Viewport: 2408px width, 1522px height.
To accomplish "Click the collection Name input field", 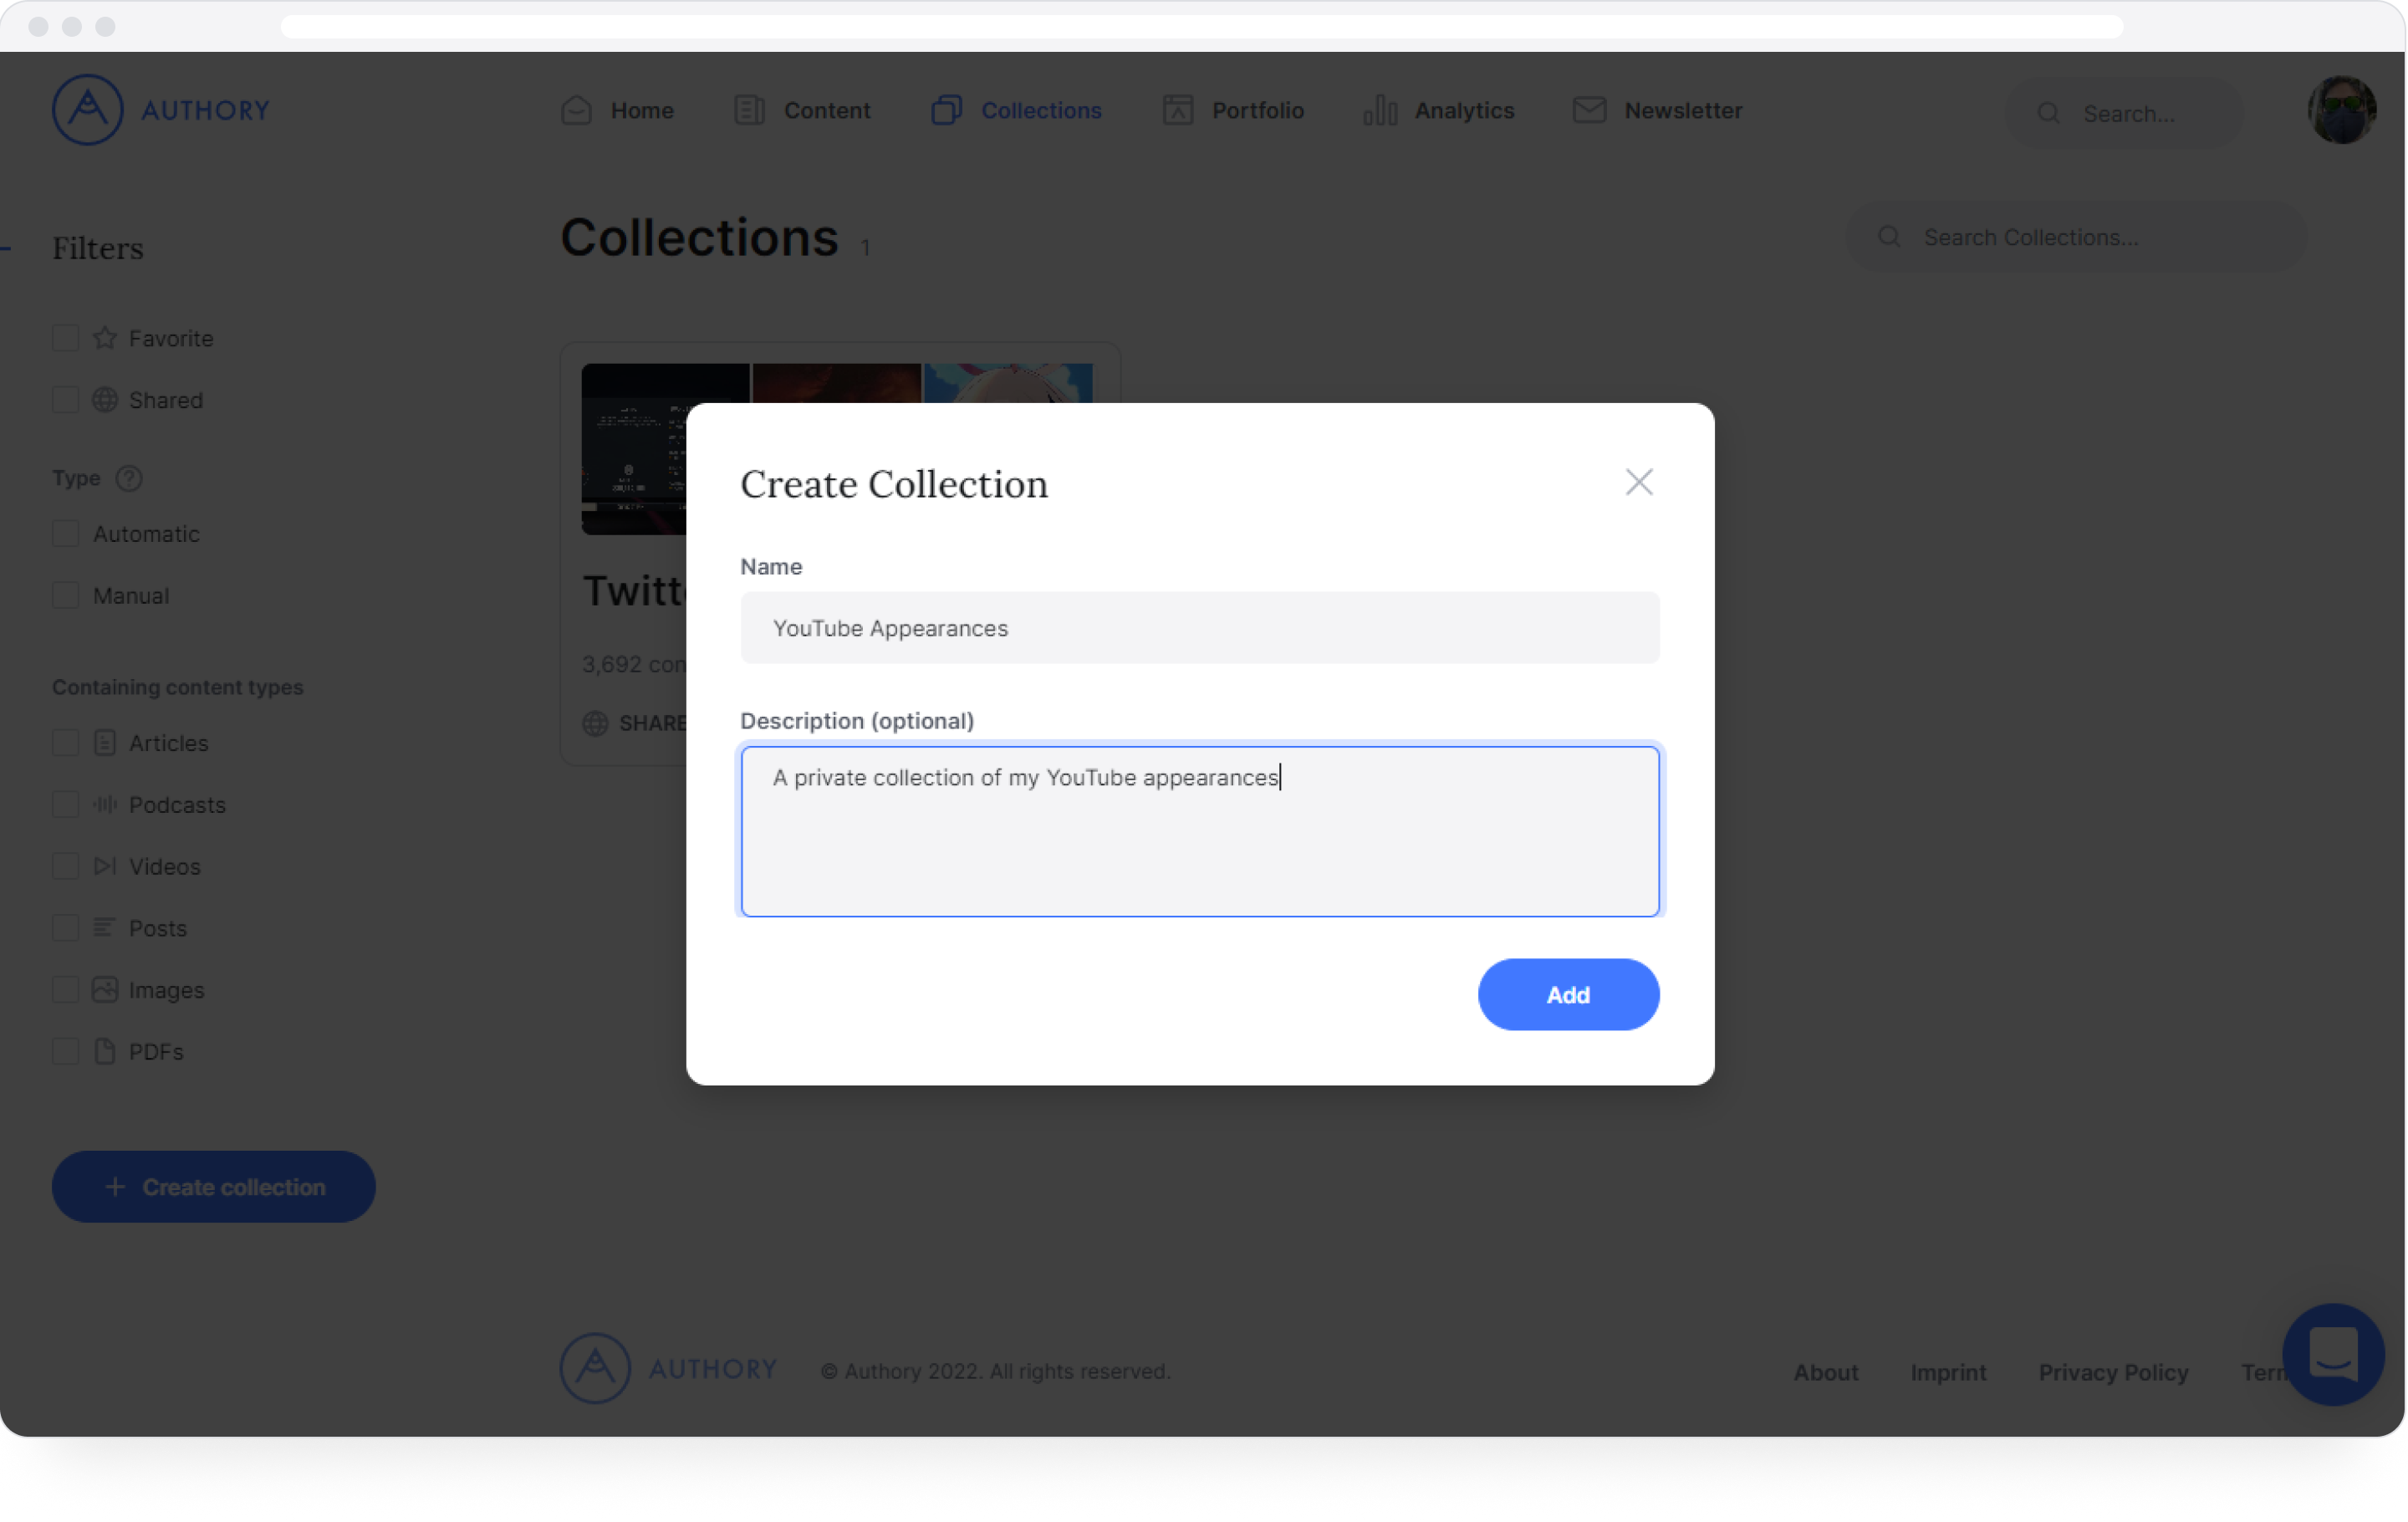I will pyautogui.click(x=1199, y=628).
